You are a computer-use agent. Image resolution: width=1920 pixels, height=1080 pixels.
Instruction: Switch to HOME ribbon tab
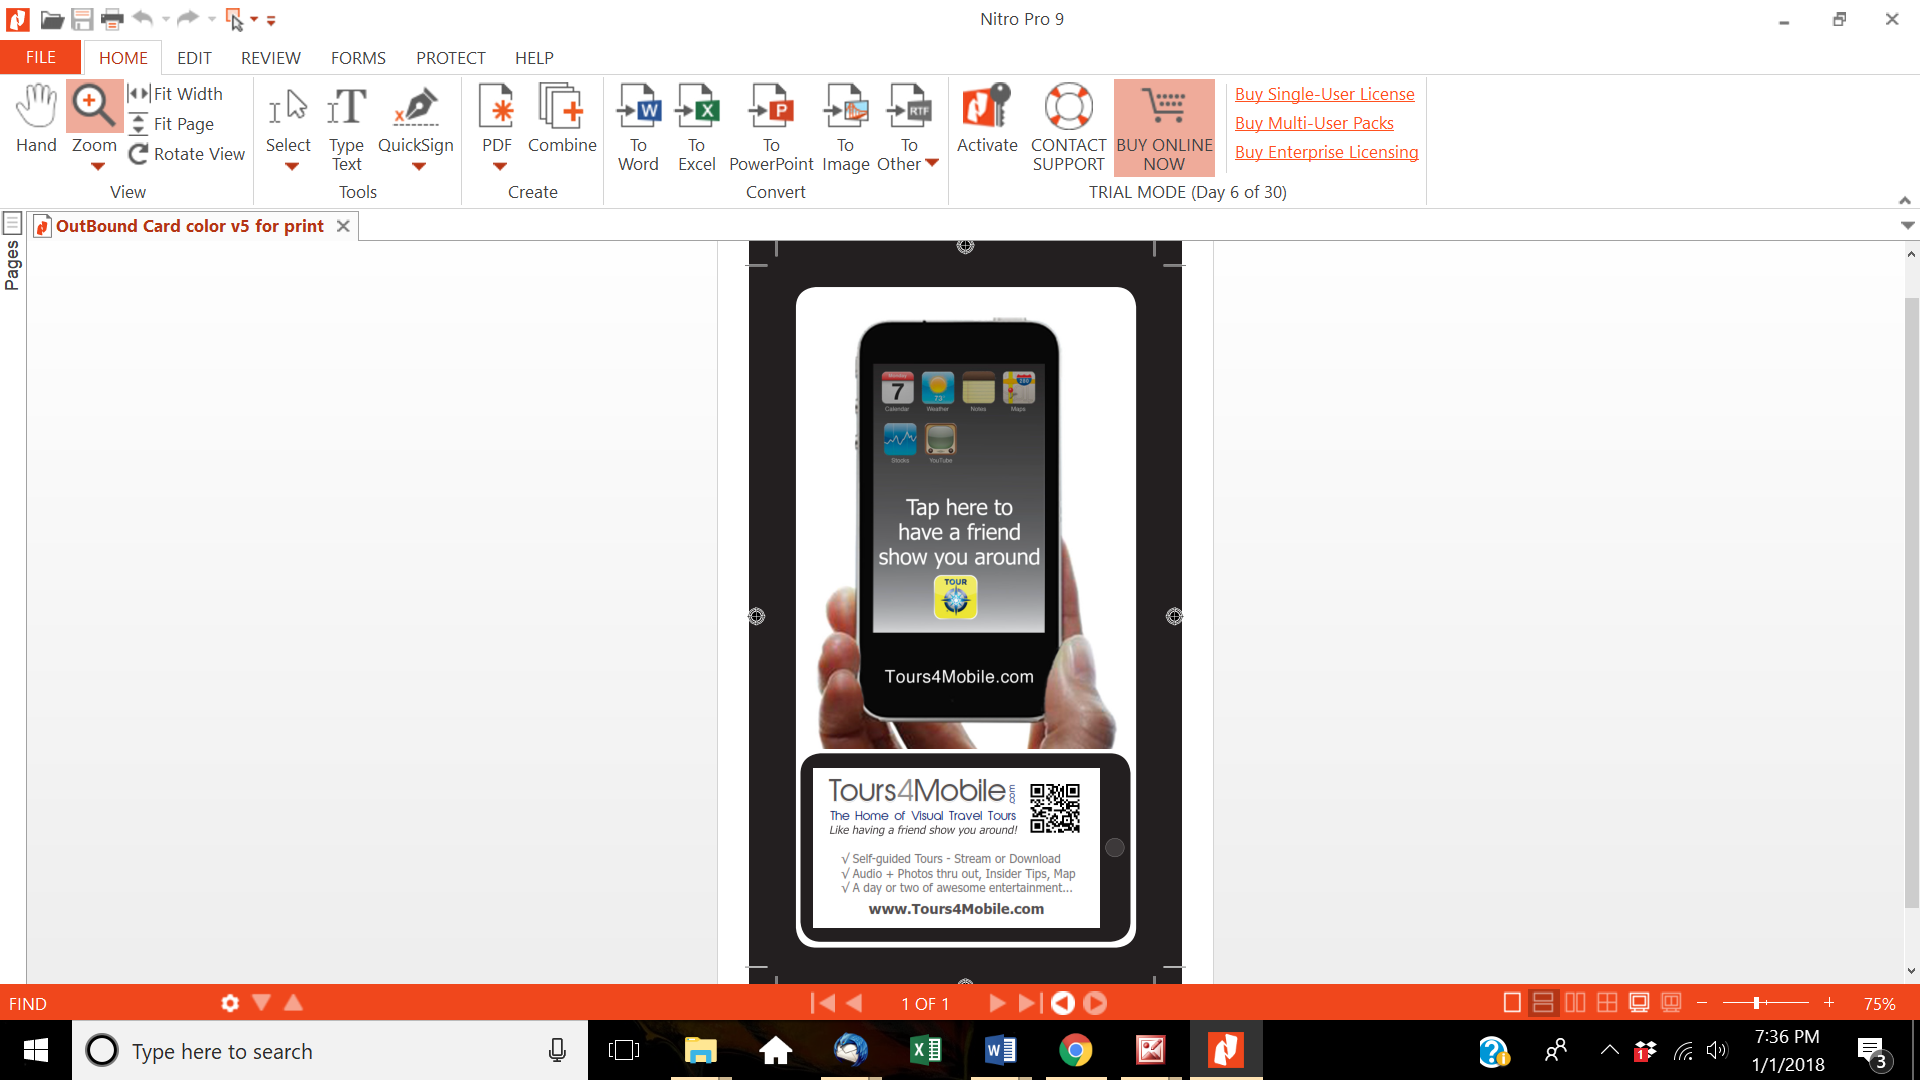click(123, 58)
